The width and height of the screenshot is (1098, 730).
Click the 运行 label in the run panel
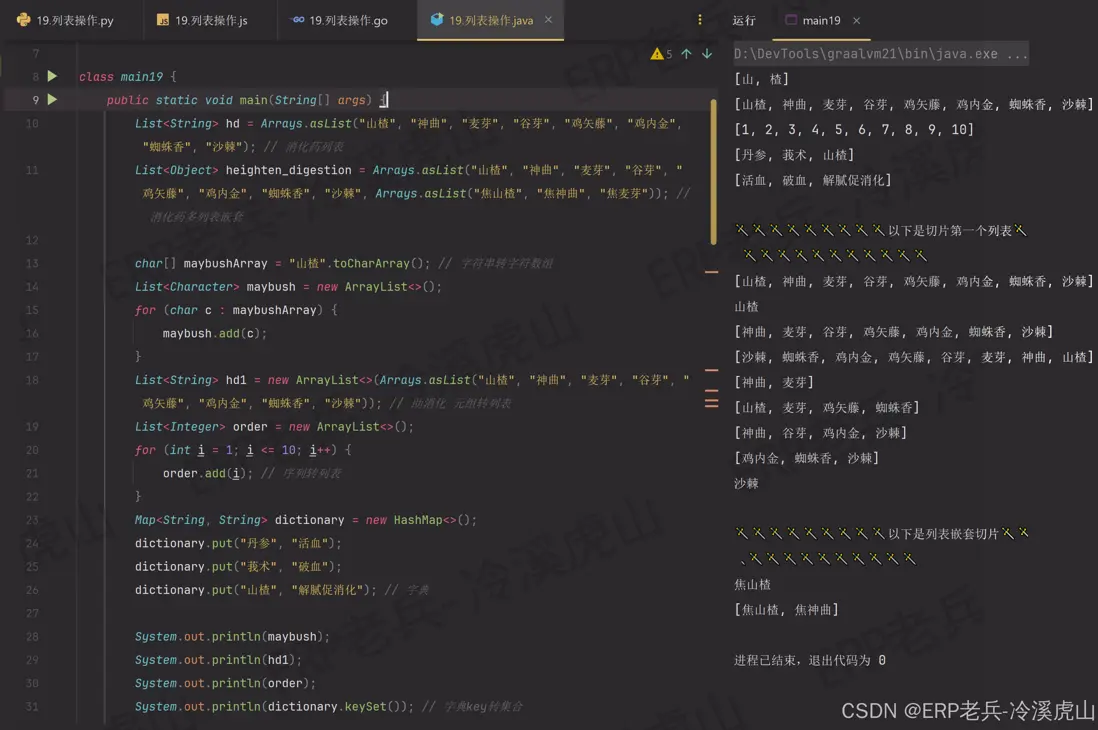tap(744, 20)
